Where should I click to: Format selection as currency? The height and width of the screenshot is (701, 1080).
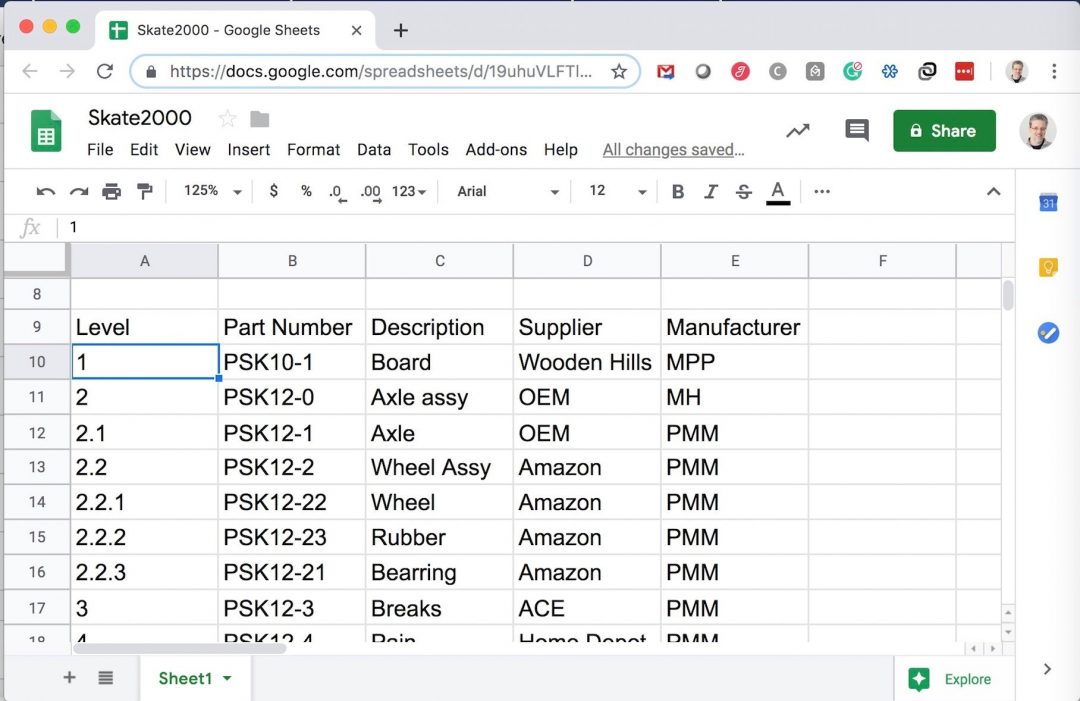(274, 191)
